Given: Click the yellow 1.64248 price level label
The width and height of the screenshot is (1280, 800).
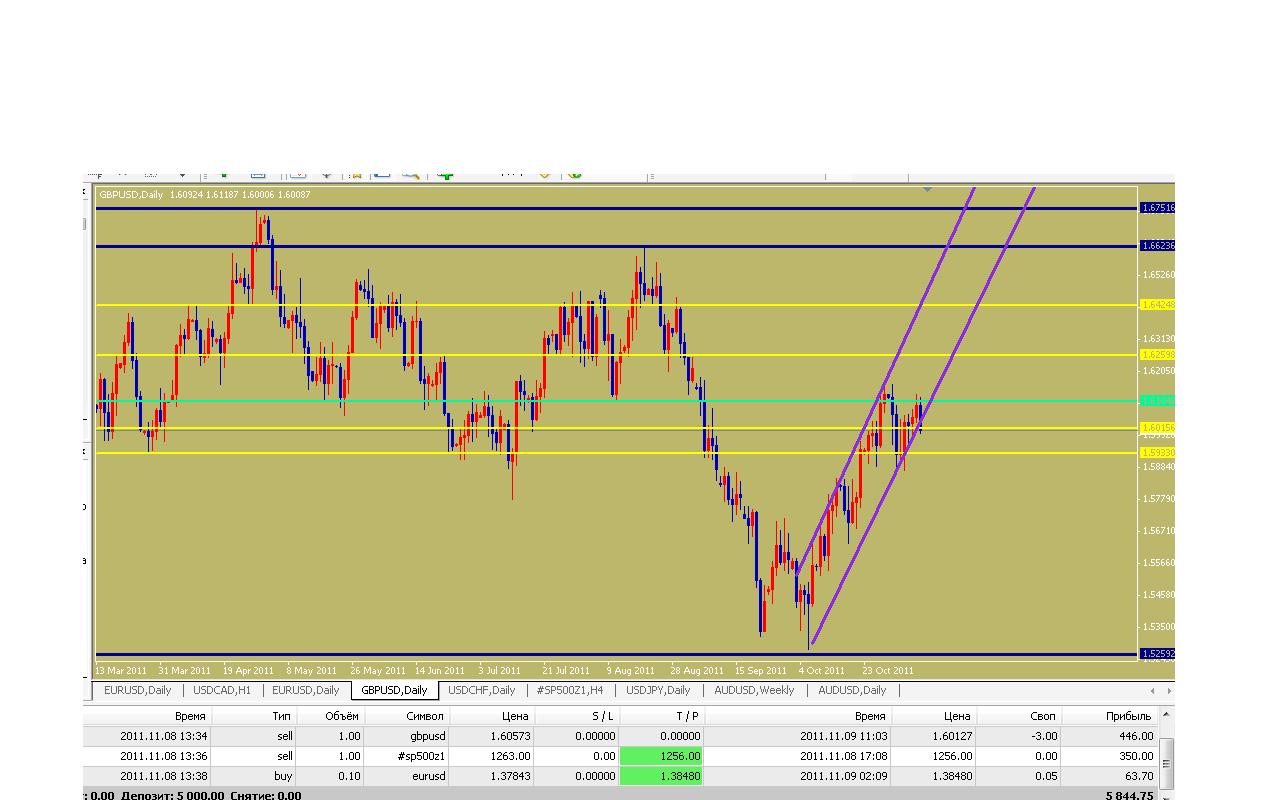Looking at the screenshot, I should (1157, 305).
